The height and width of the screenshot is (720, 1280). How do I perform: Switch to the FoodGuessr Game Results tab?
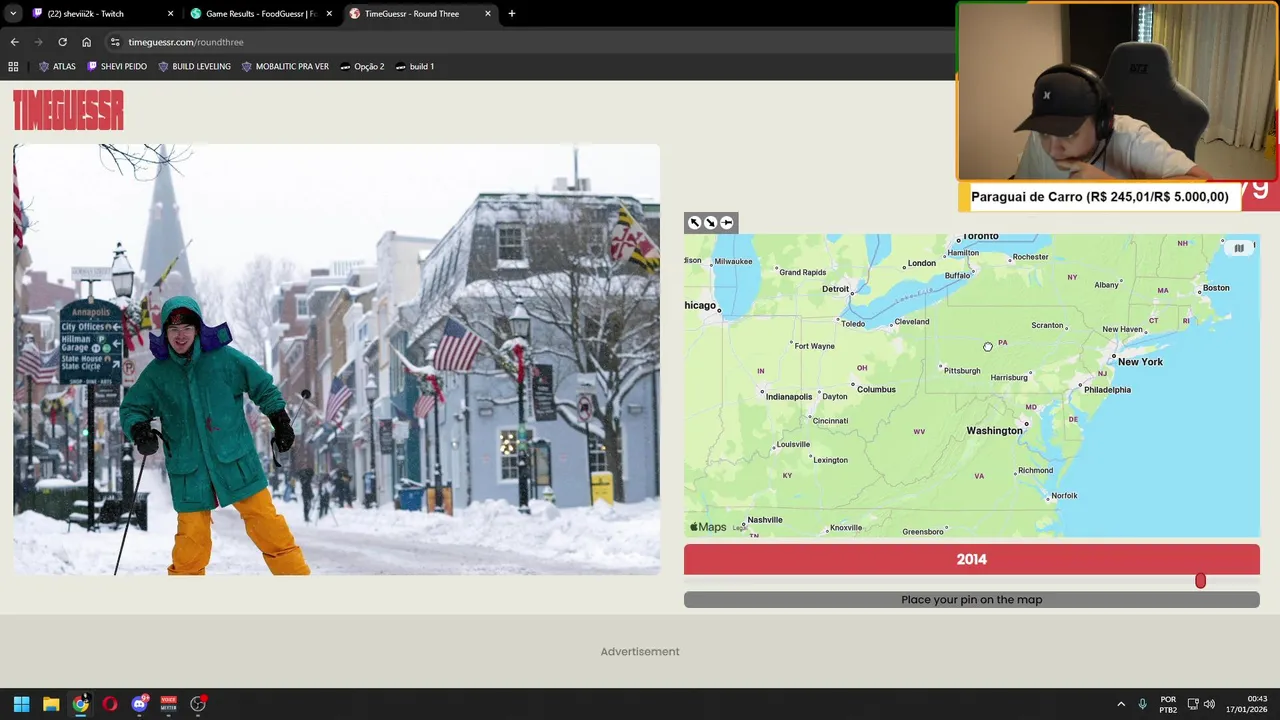[261, 14]
